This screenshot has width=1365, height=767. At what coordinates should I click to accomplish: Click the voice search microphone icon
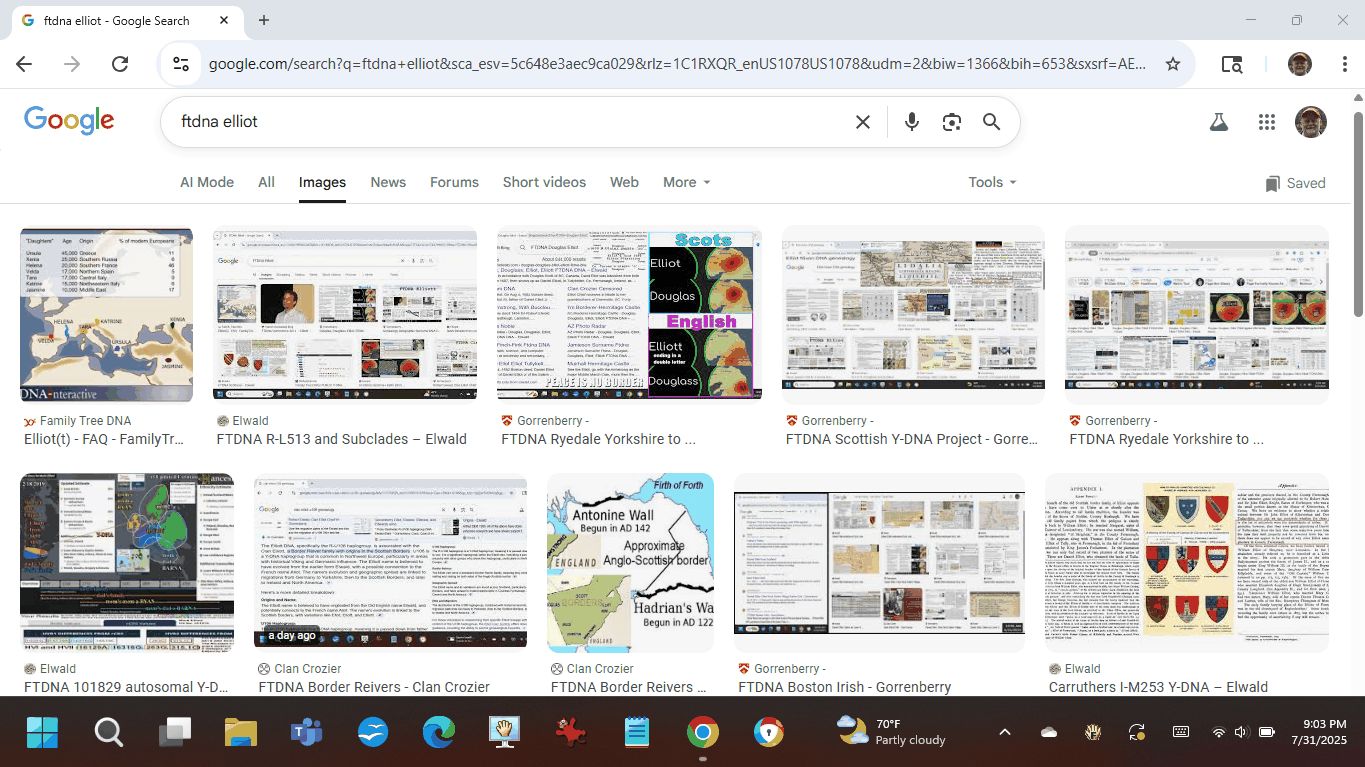tap(911, 122)
